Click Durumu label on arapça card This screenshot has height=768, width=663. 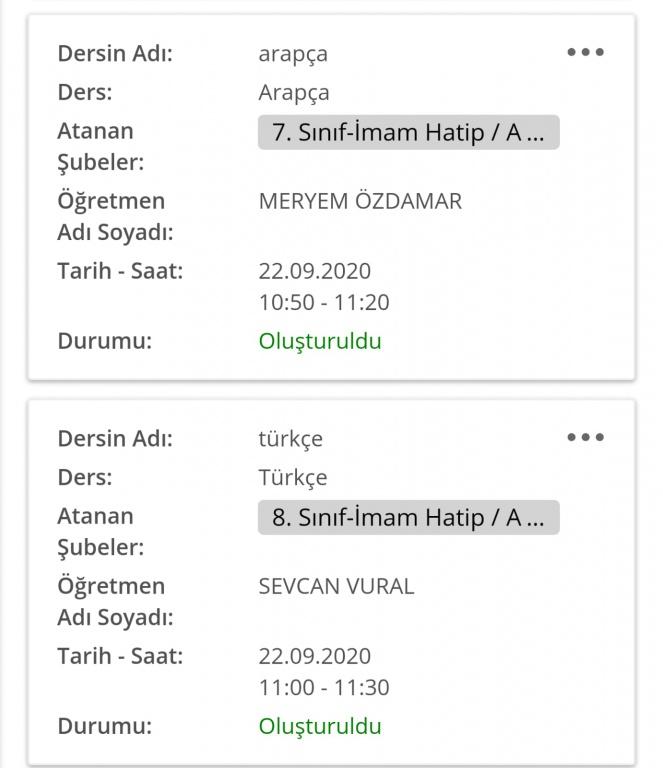104,341
